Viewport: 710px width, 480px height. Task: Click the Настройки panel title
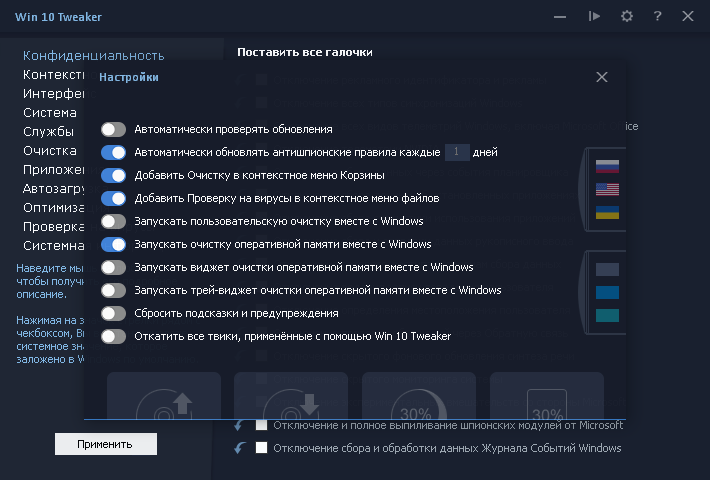click(129, 77)
